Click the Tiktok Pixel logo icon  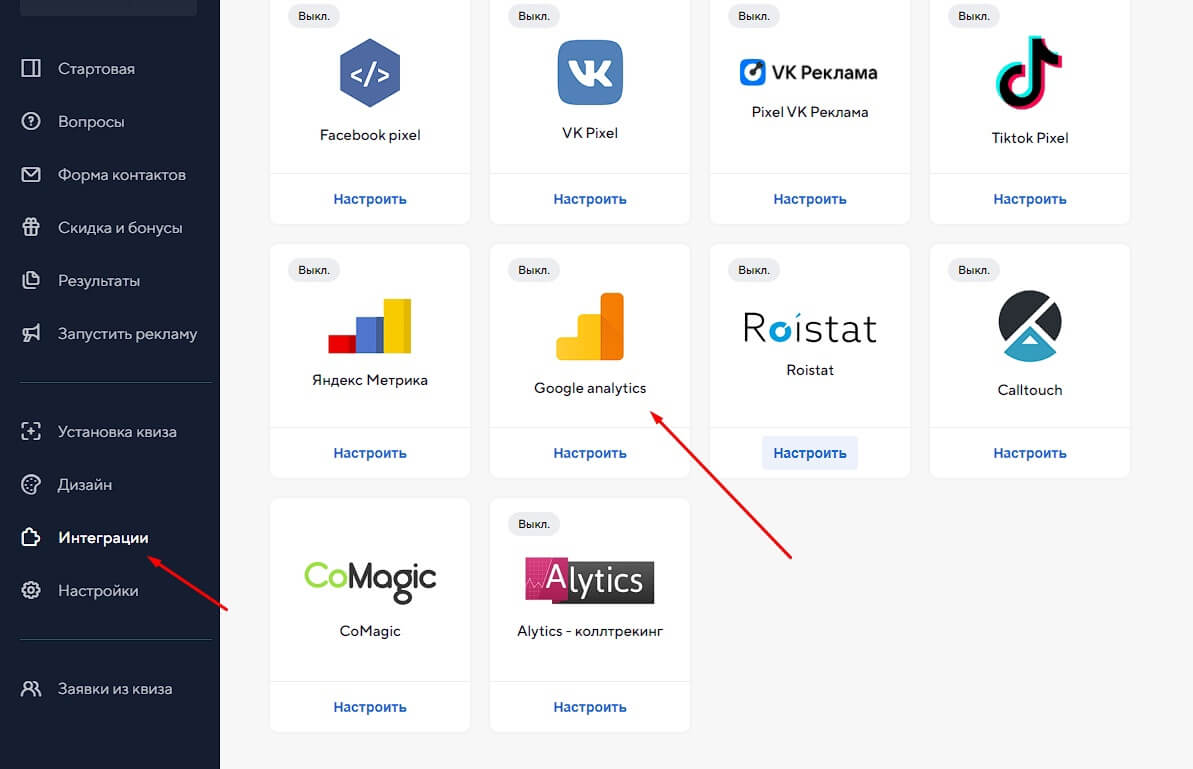pyautogui.click(x=1029, y=73)
